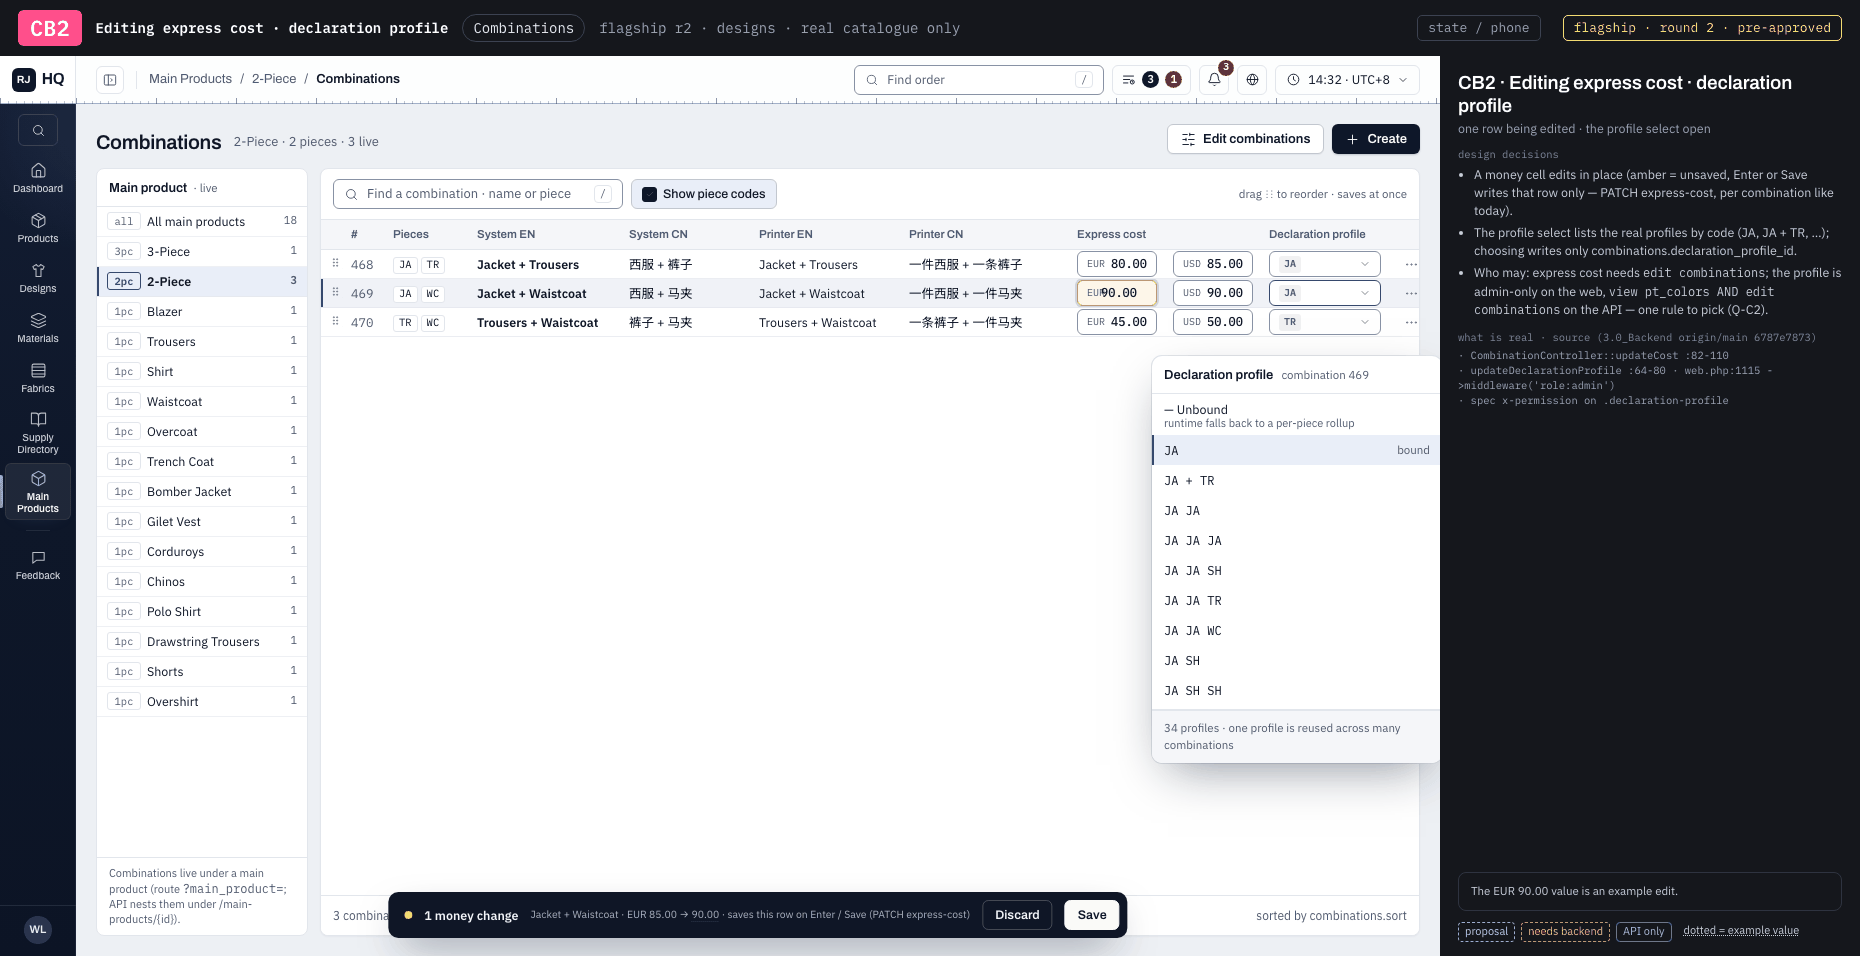Choose the Unbound profile option
The image size is (1860, 956).
1296,415
